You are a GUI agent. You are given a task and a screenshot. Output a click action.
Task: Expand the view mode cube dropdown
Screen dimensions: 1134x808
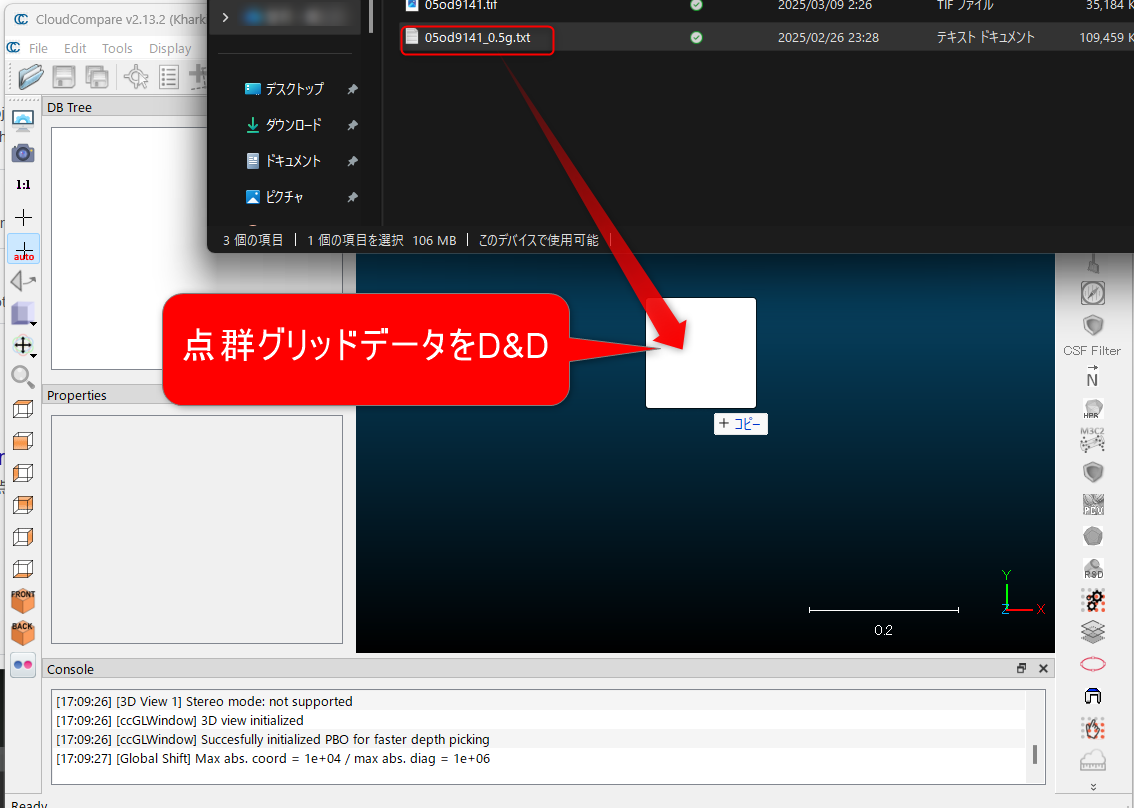pos(34,324)
